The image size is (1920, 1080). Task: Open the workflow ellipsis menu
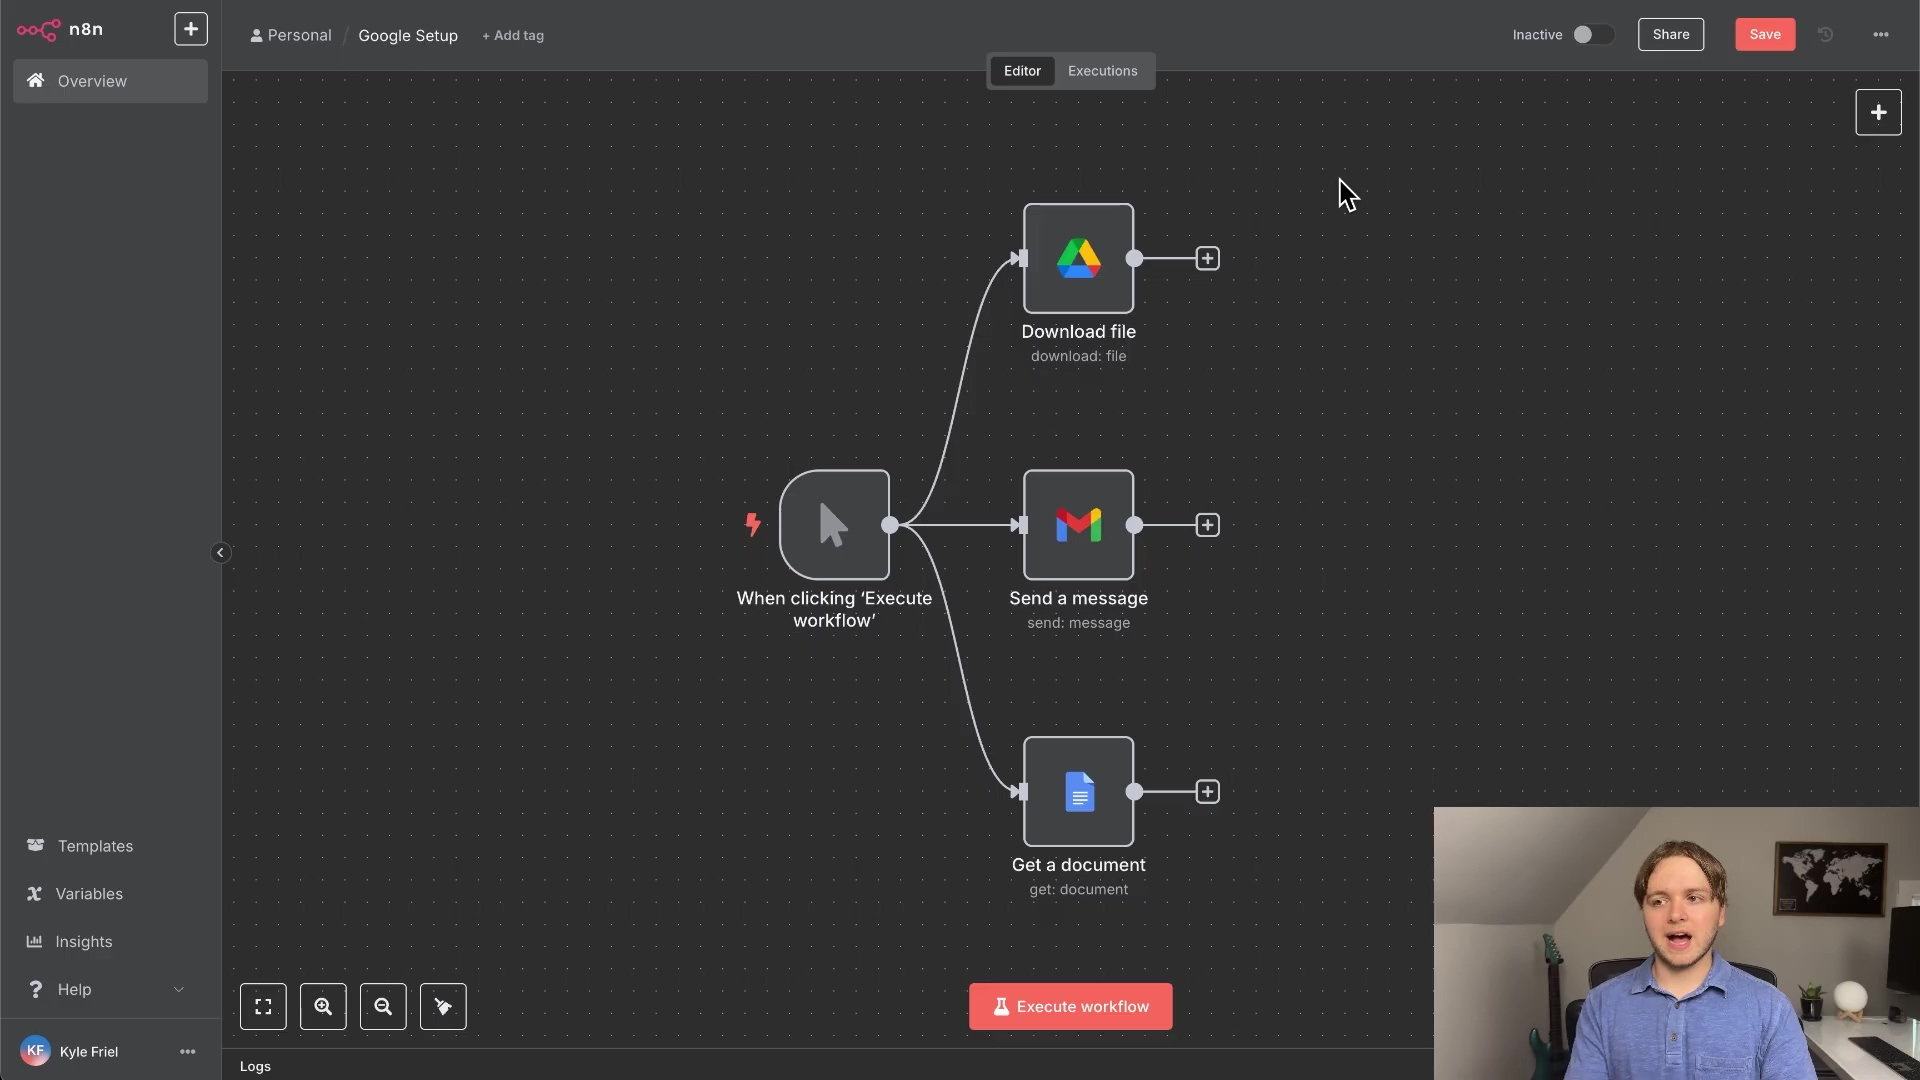point(1880,34)
